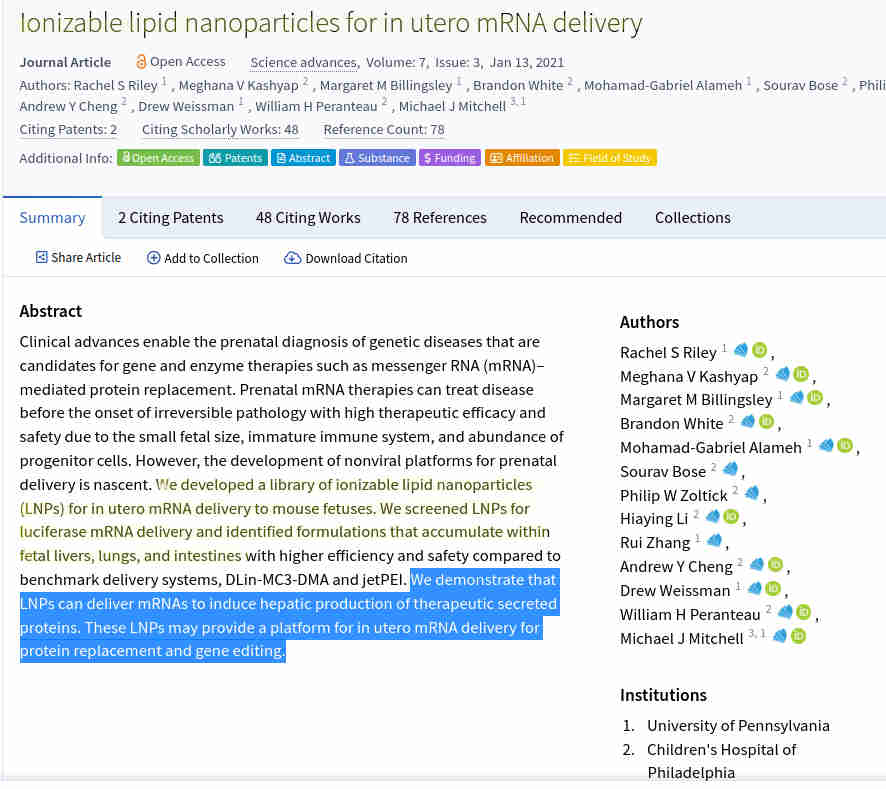This screenshot has width=886, height=789.
Task: Open Margaret M Billingsley's green ORCID iD icon
Action: tap(815, 397)
